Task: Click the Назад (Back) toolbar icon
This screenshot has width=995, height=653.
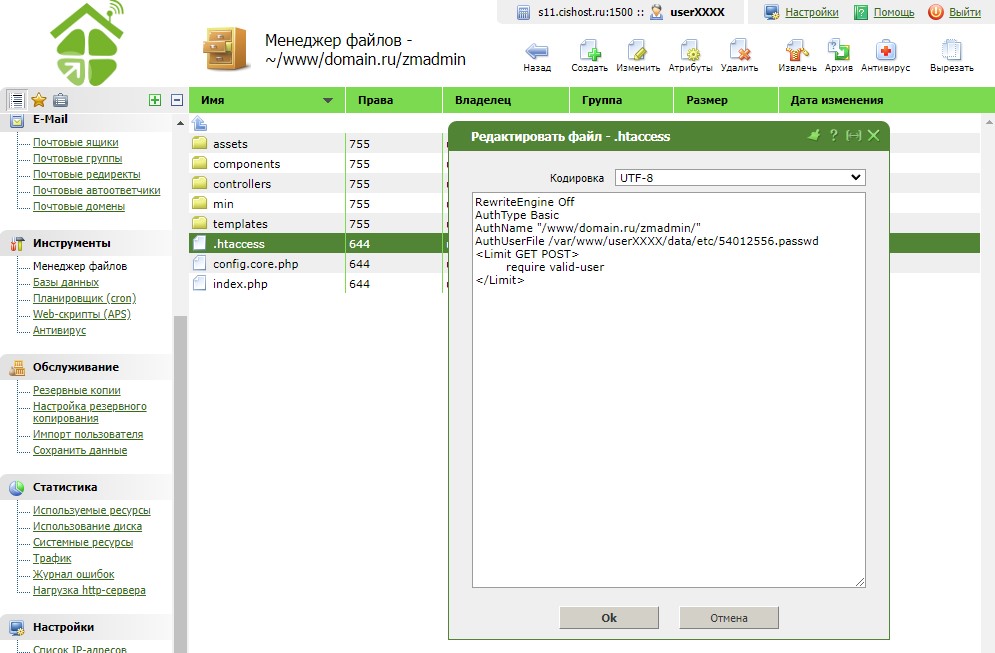Action: 537,51
